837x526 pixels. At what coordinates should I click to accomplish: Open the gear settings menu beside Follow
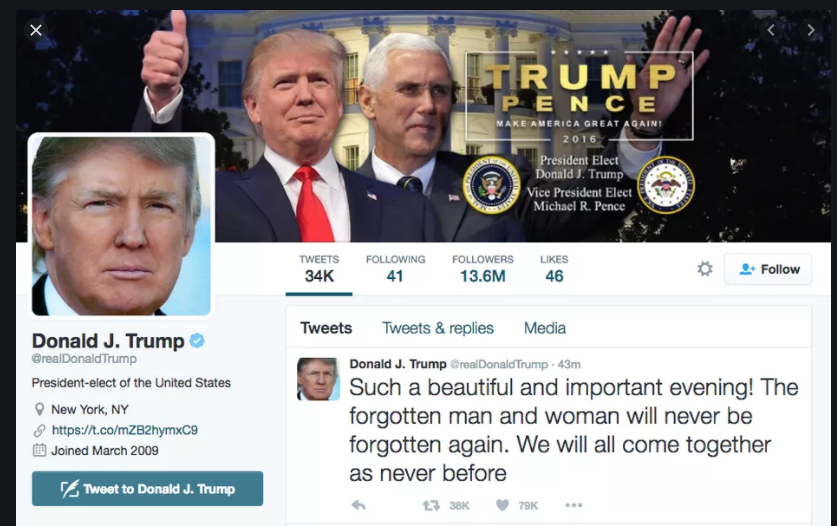click(x=705, y=269)
